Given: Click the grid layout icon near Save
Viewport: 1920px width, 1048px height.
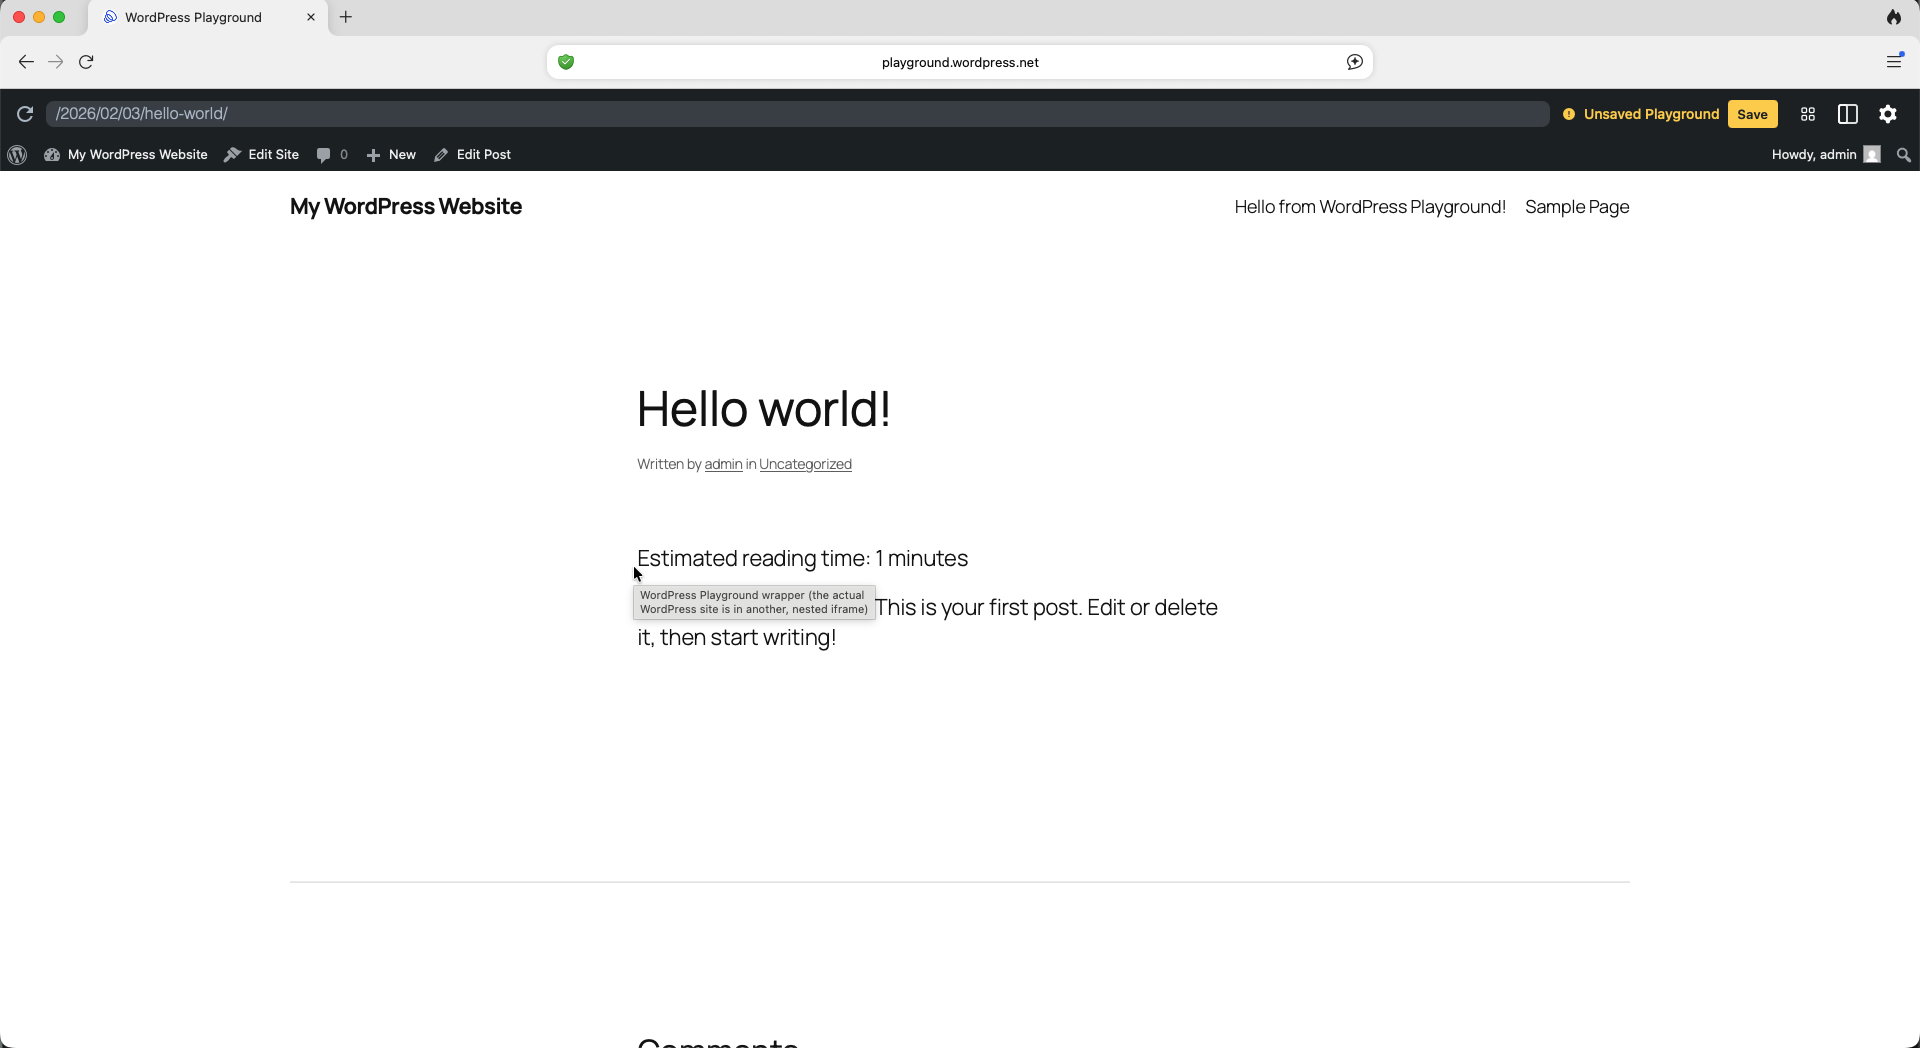Looking at the screenshot, I should [x=1807, y=114].
